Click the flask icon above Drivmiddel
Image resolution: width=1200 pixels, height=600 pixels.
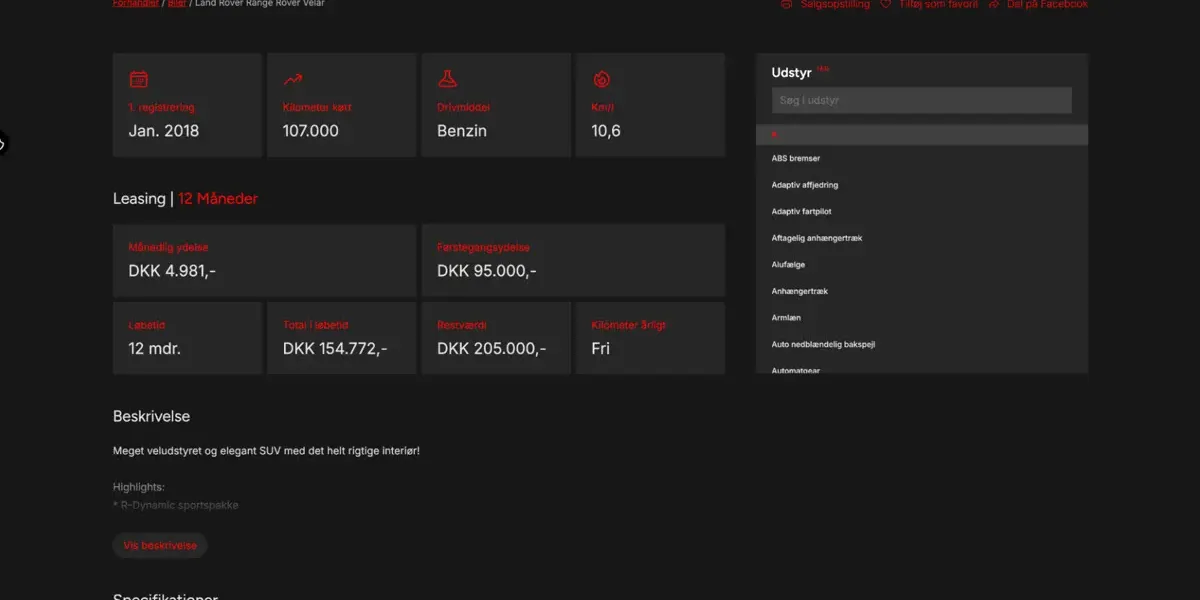click(447, 79)
